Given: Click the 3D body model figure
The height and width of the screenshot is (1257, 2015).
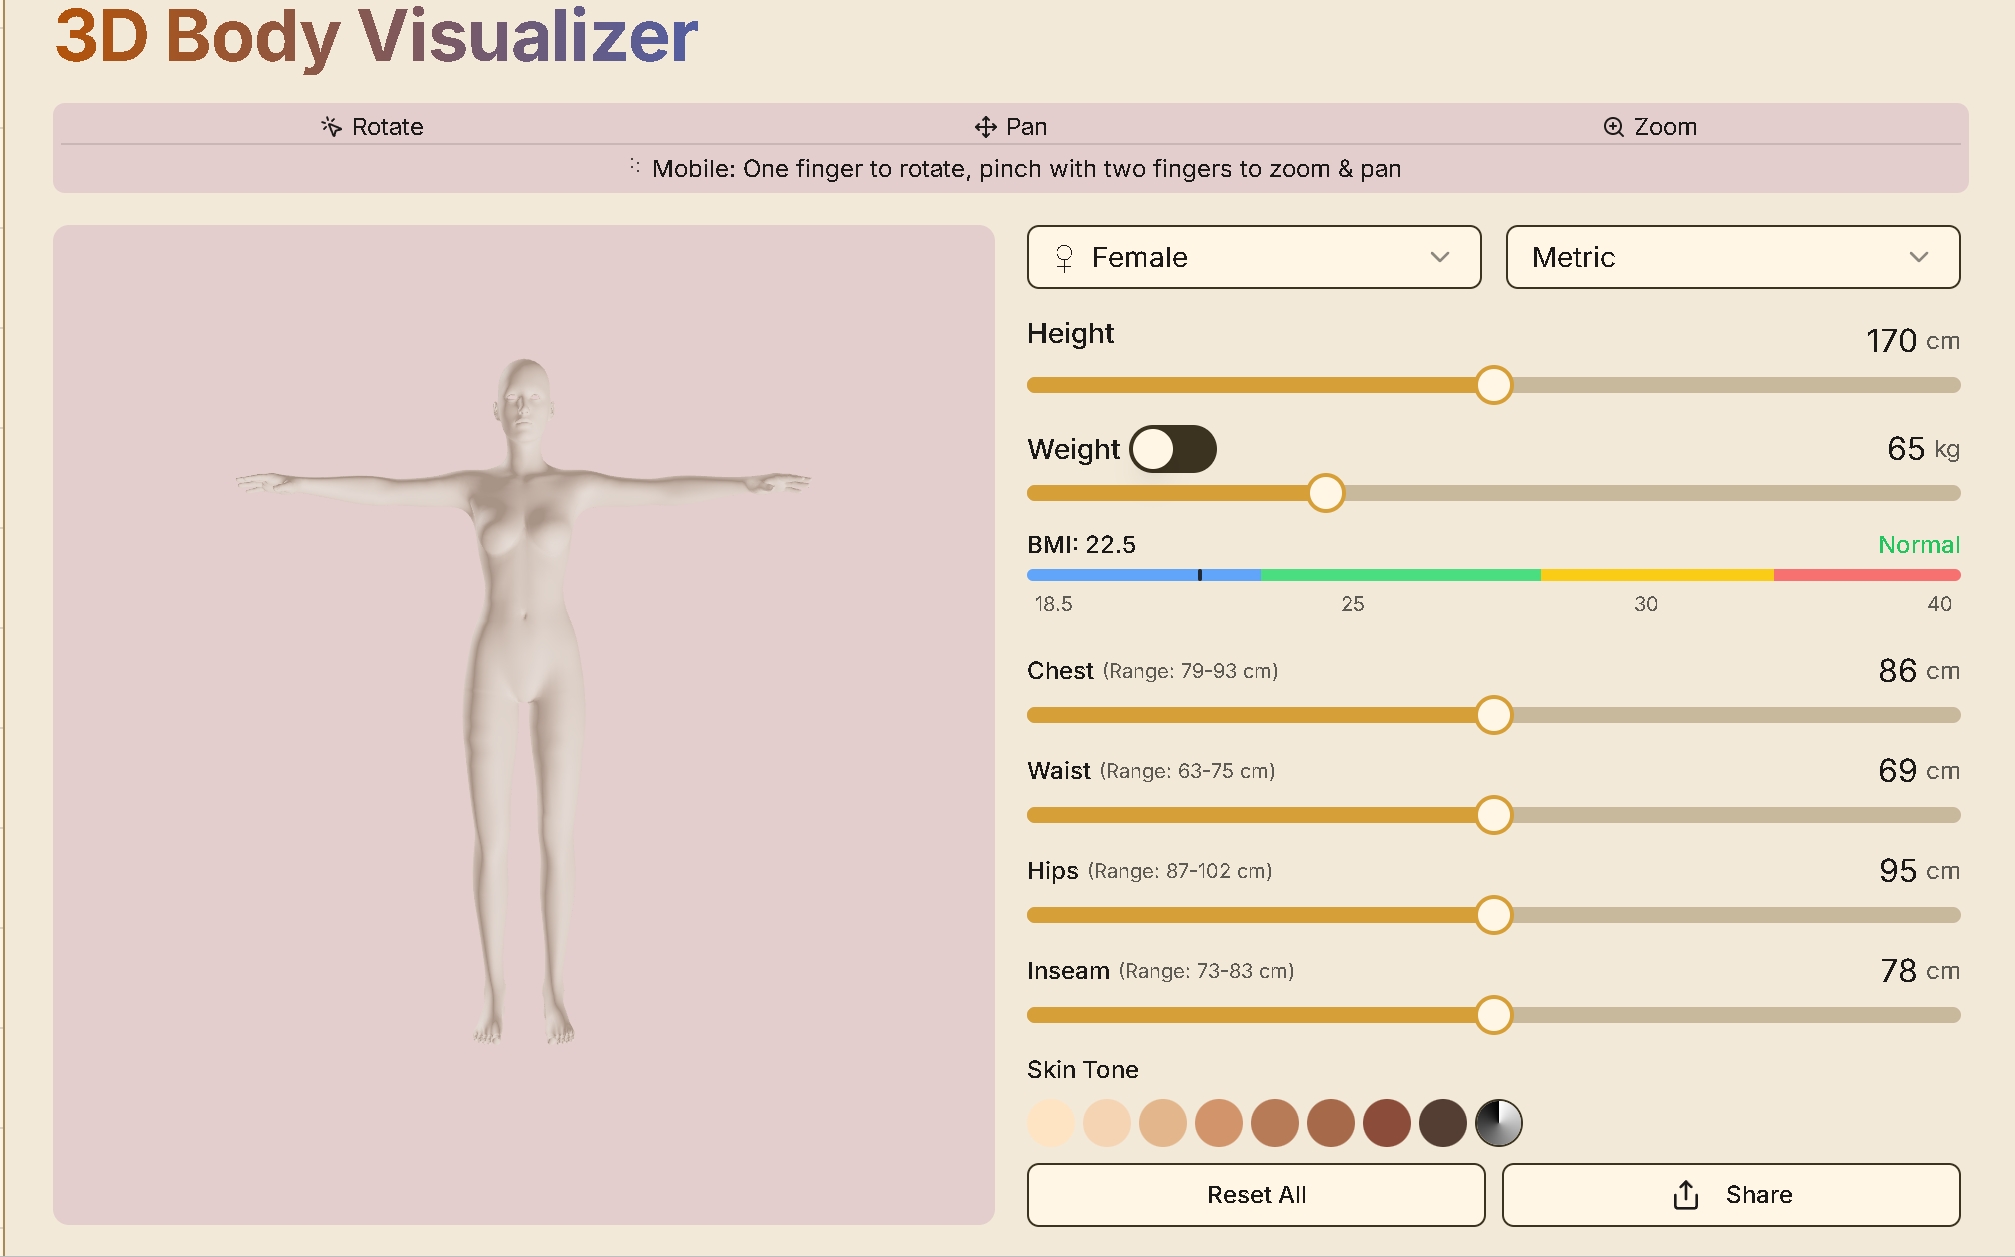Looking at the screenshot, I should pos(521,620).
